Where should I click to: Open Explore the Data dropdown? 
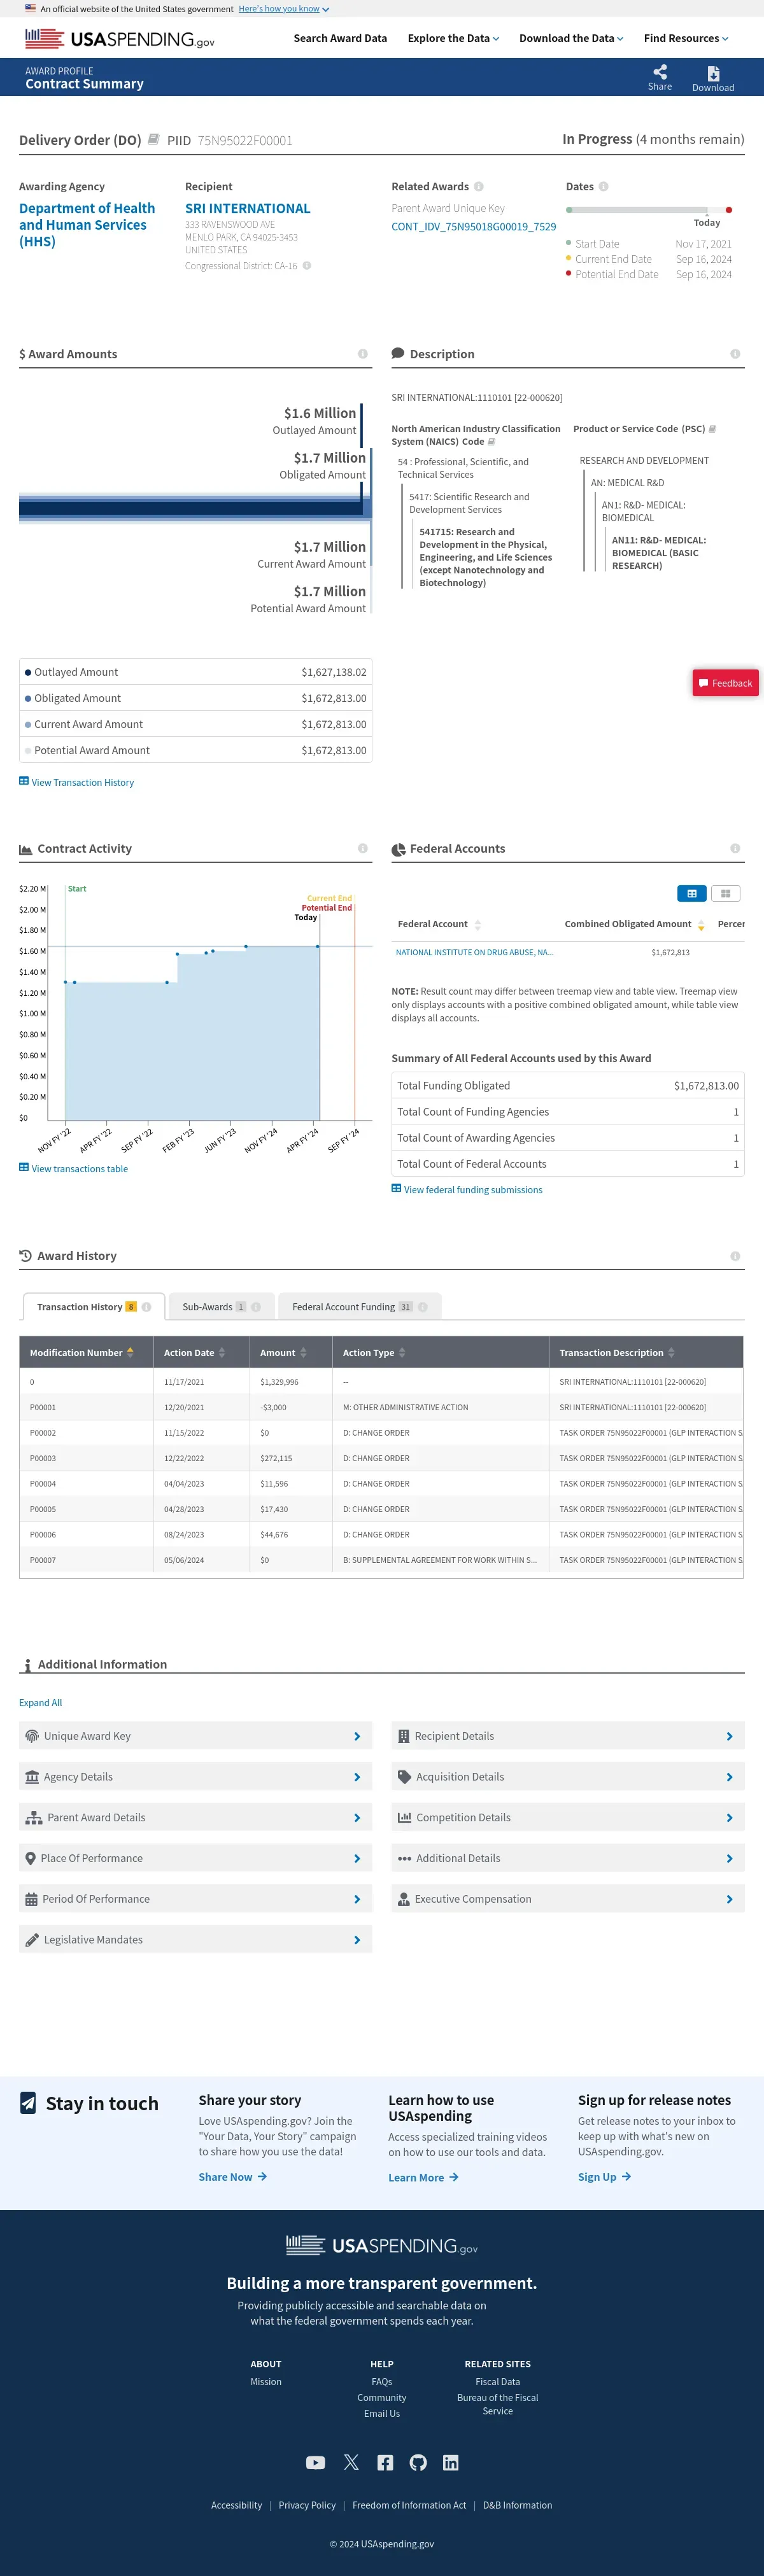tap(453, 38)
